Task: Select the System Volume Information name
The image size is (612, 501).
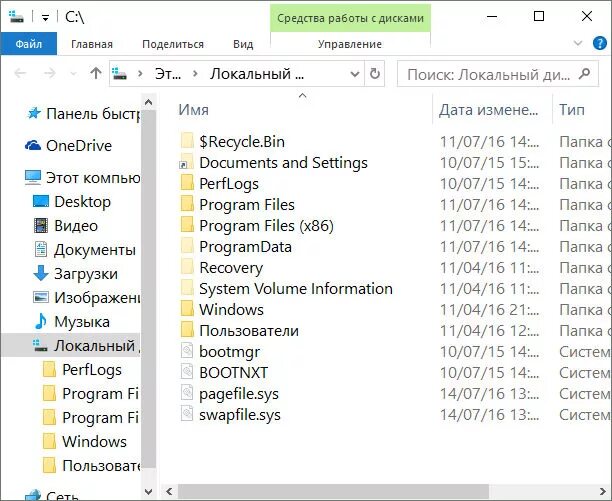Action: 296,289
